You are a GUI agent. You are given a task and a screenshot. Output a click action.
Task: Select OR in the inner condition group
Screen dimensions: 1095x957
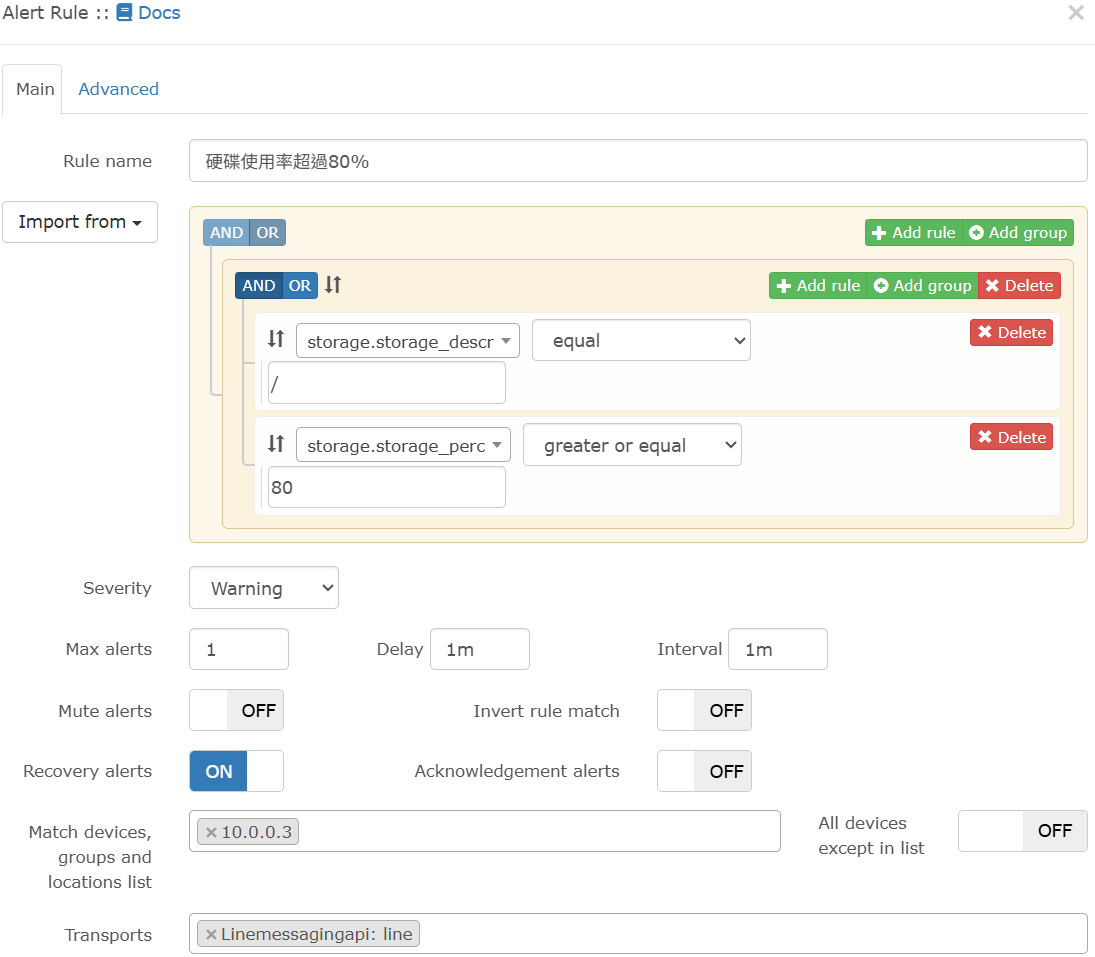coord(300,285)
